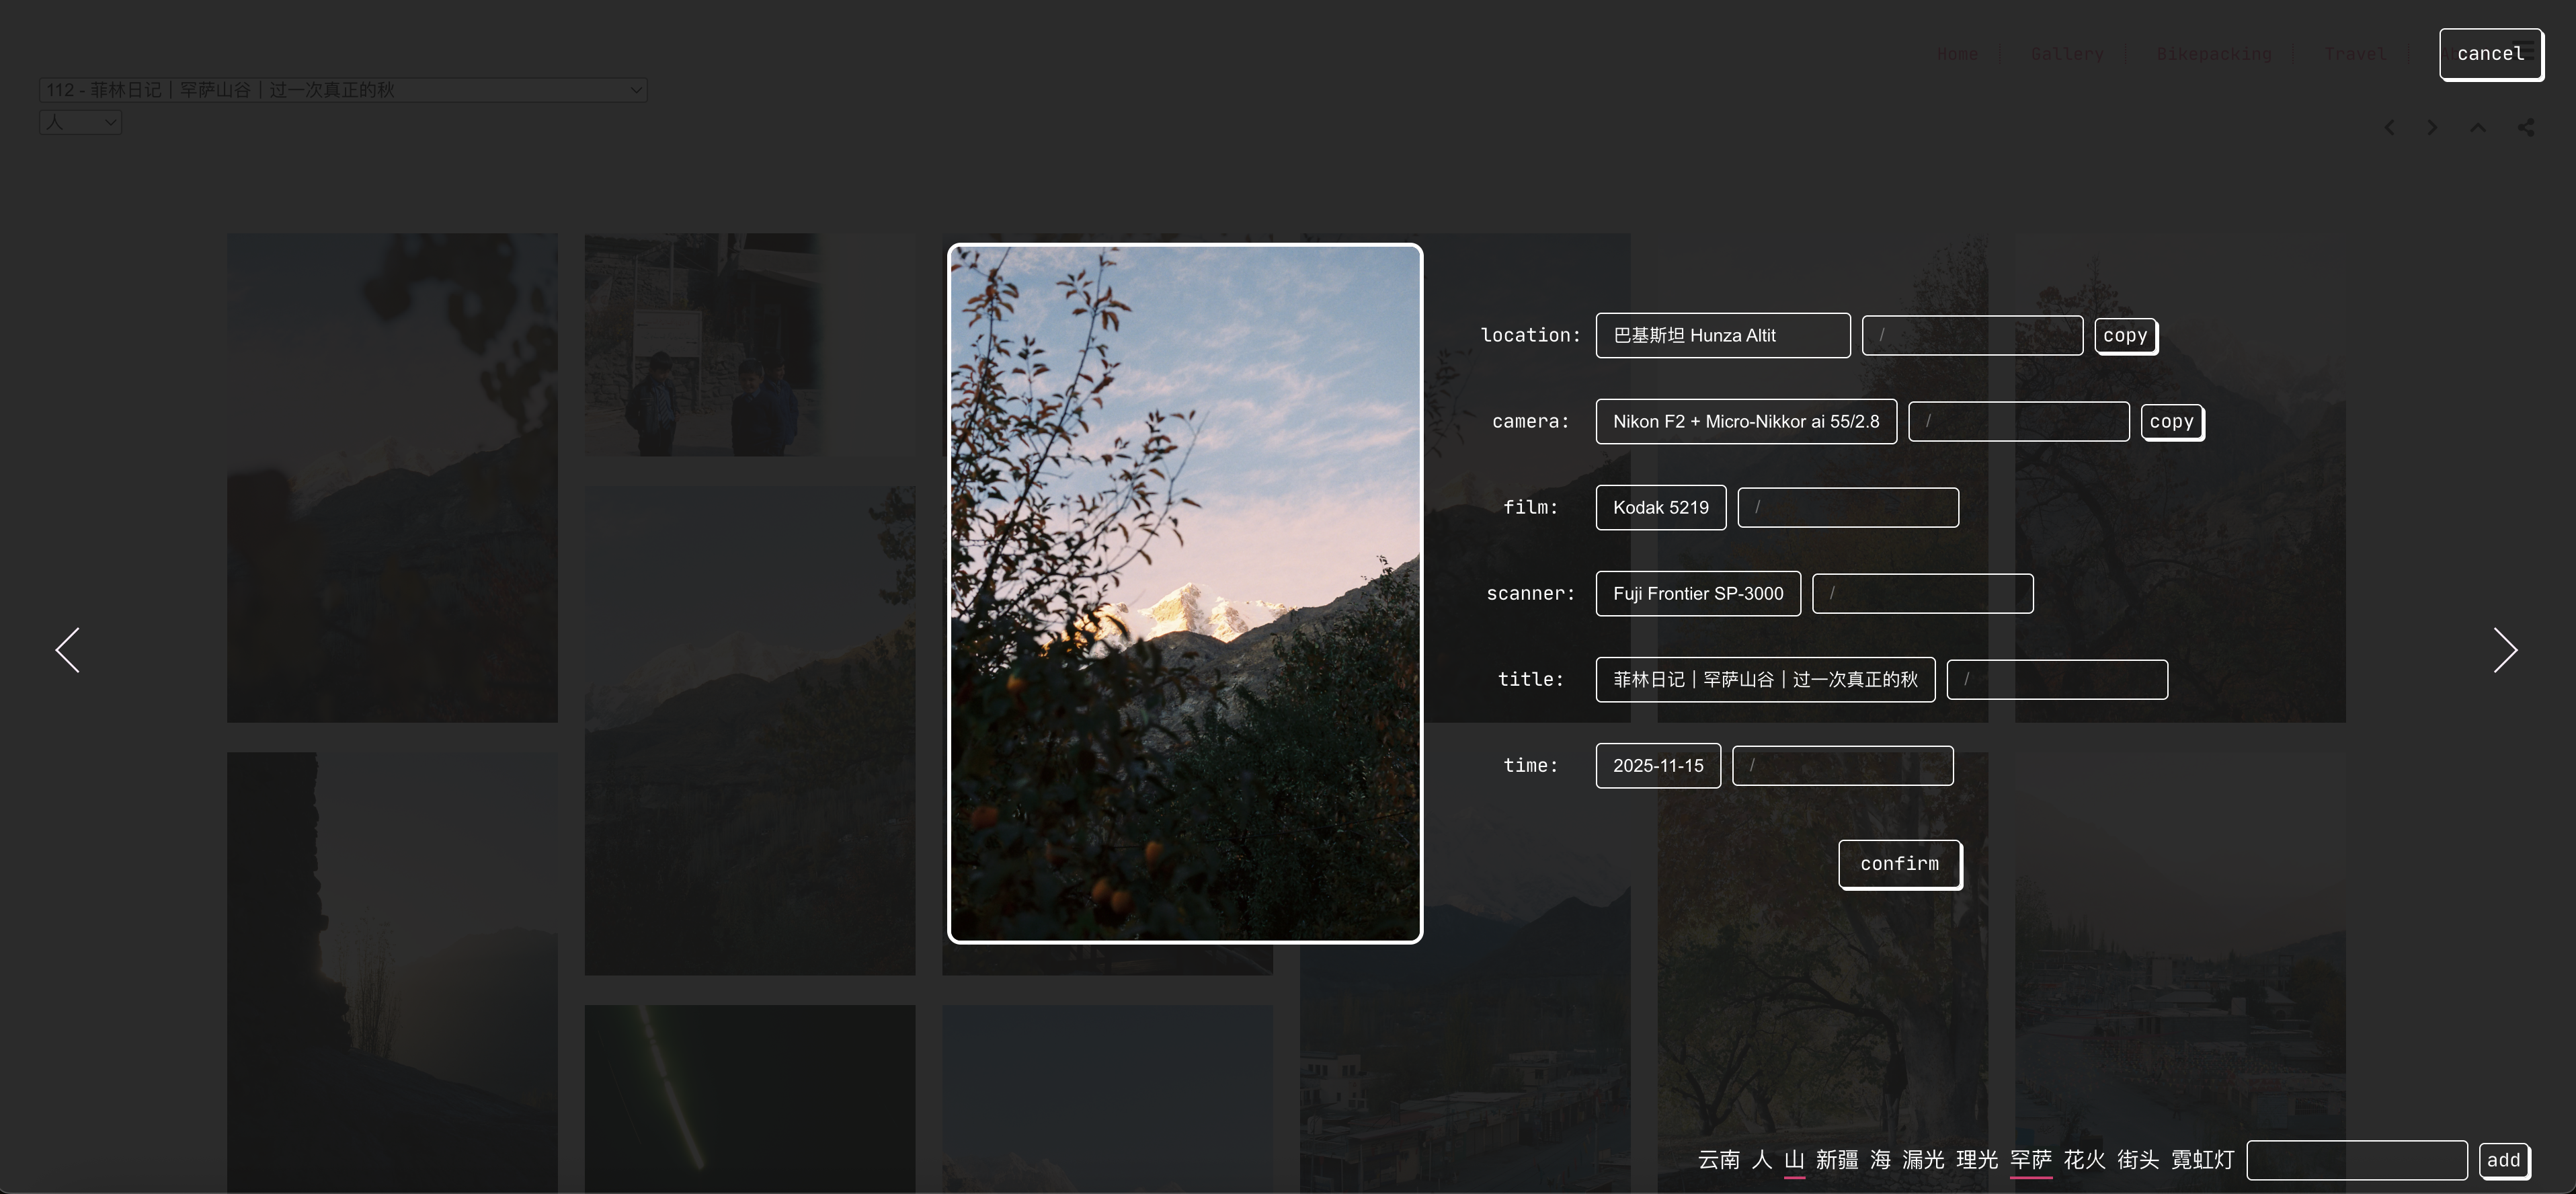The image size is (2576, 1194).
Task: Open the album dropdown showing 112 - 菲林日记
Action: click(x=343, y=90)
